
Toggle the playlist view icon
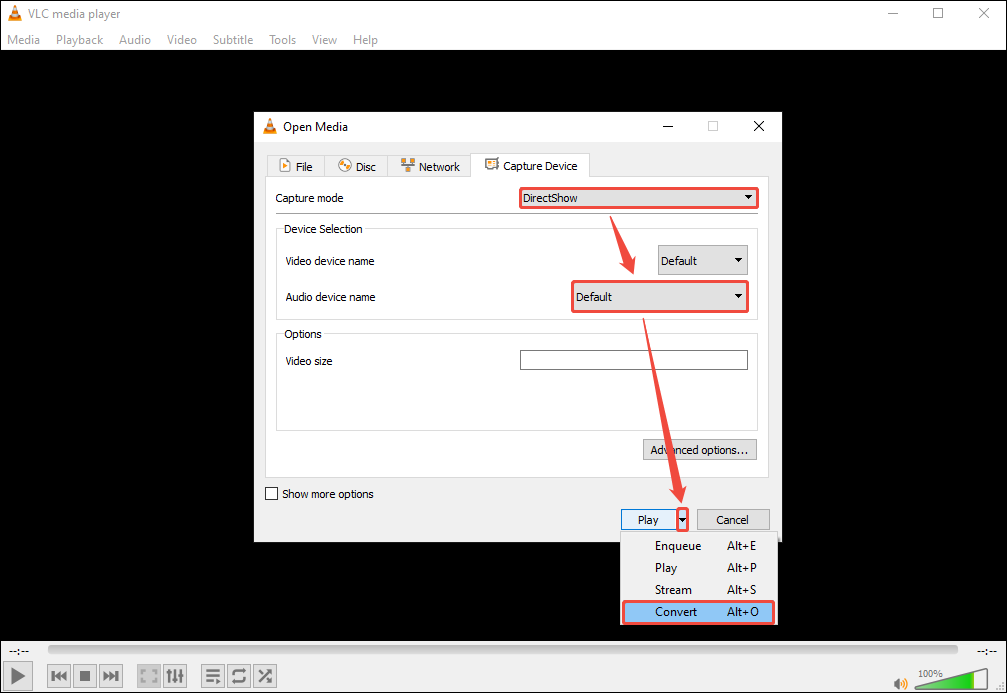212,675
